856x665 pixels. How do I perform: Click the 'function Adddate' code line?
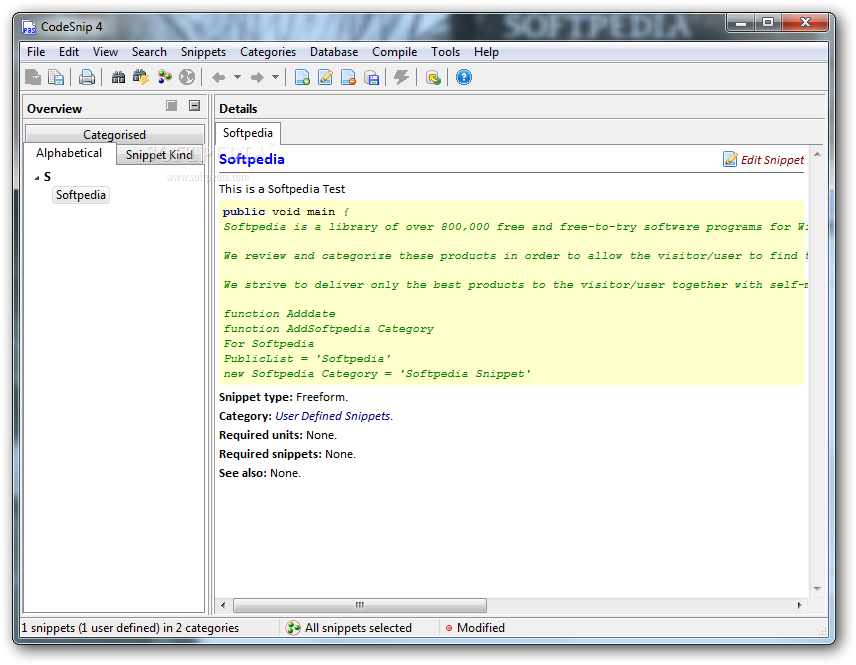point(279,314)
